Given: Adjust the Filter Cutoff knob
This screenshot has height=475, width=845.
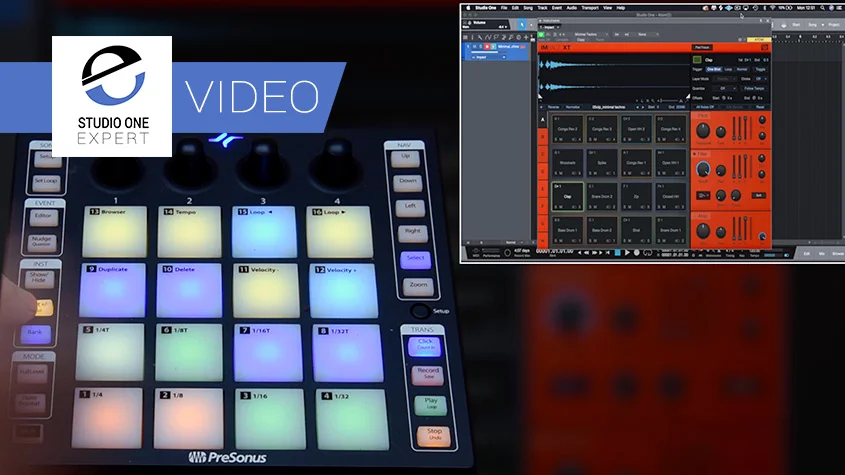Looking at the screenshot, I should tap(703, 169).
